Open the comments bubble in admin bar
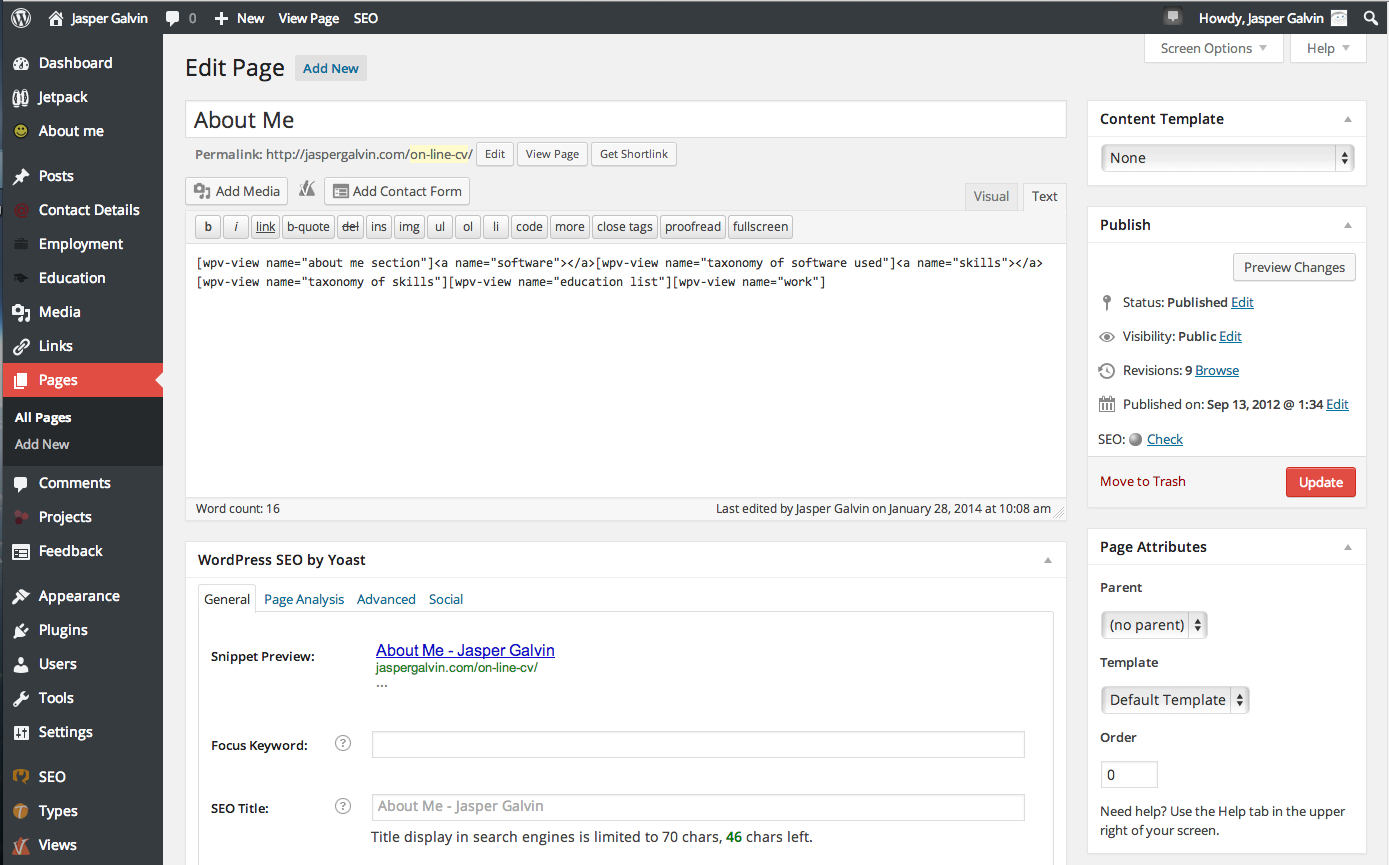Viewport: 1389px width, 865px height. (x=181, y=18)
